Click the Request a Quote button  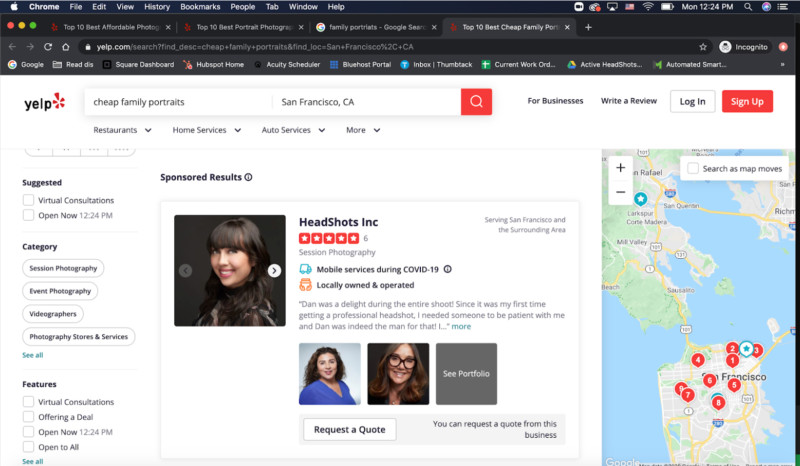click(350, 429)
